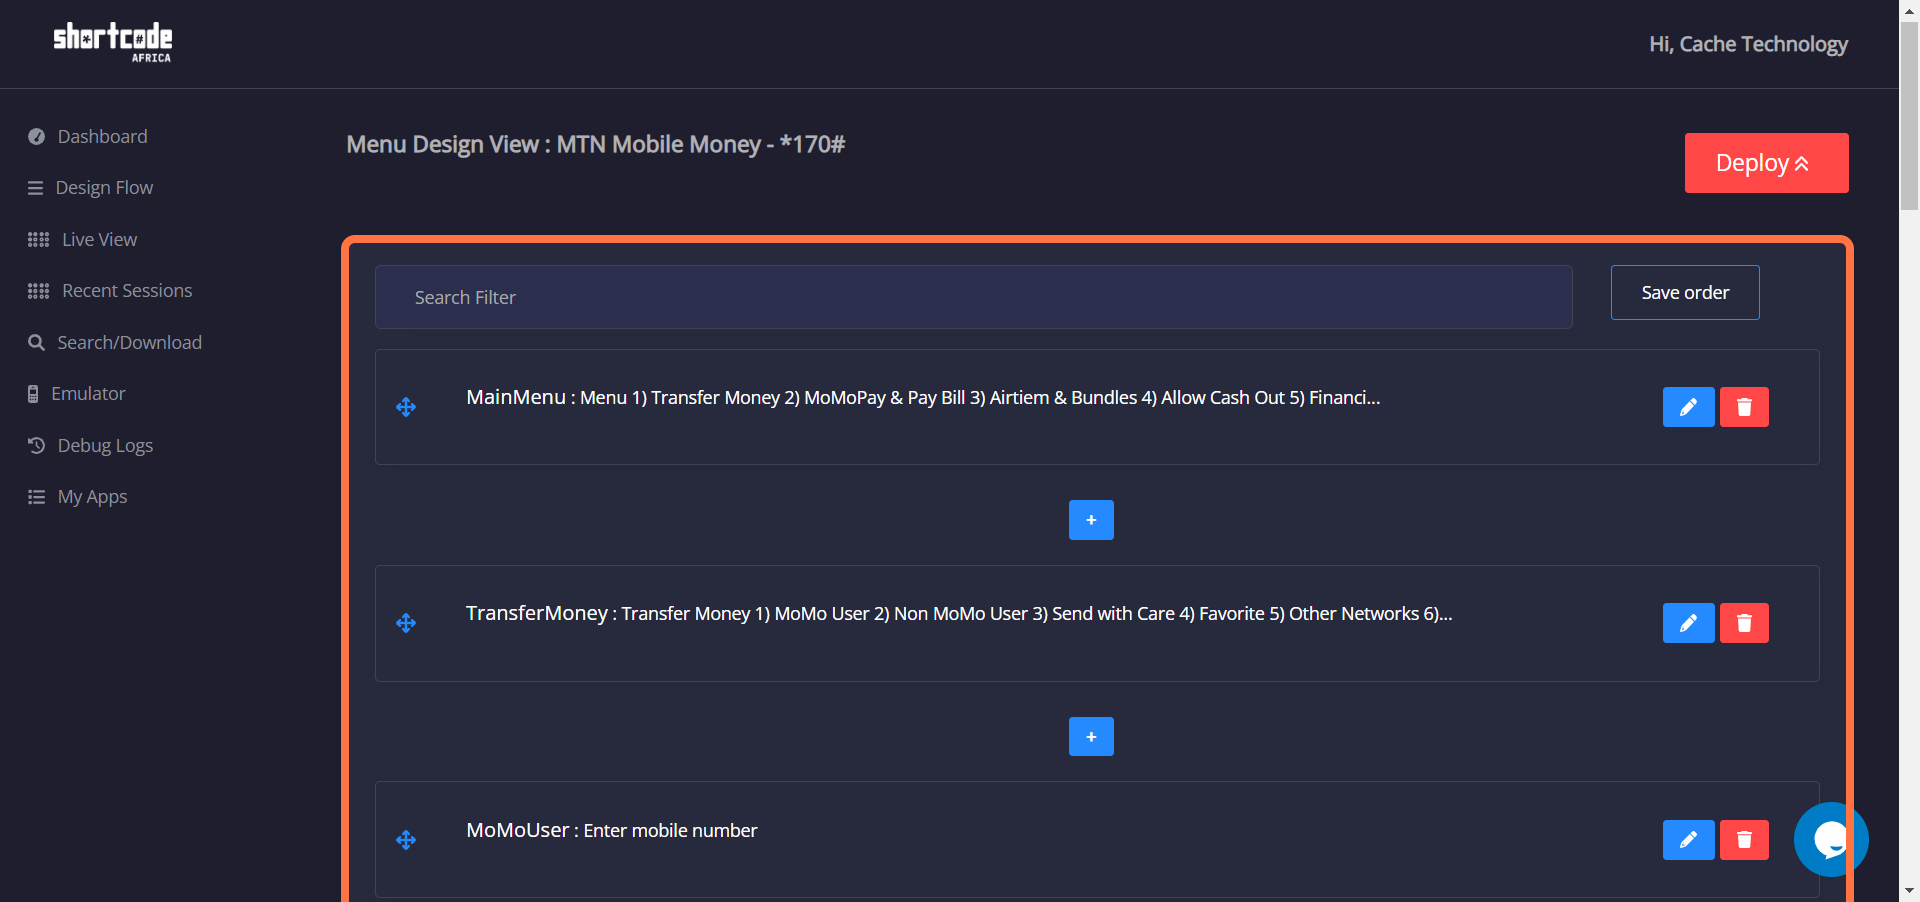Click the page scrollbar down arrow
The width and height of the screenshot is (1920, 902).
tap(1909, 891)
